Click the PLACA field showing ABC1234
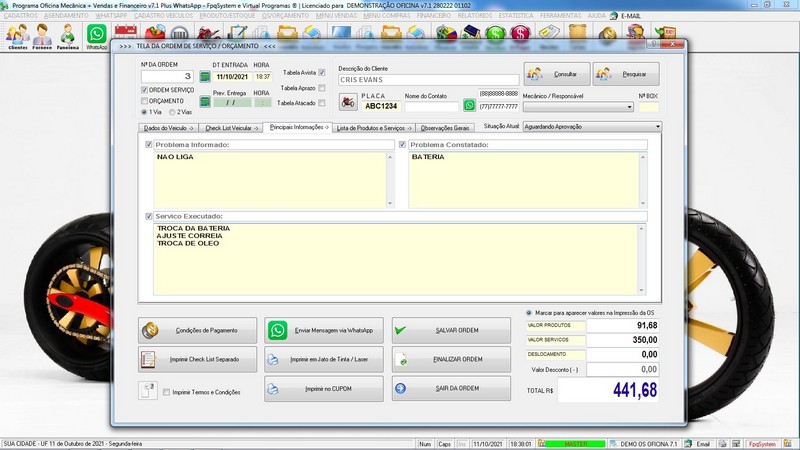The width and height of the screenshot is (800, 450). (381, 106)
